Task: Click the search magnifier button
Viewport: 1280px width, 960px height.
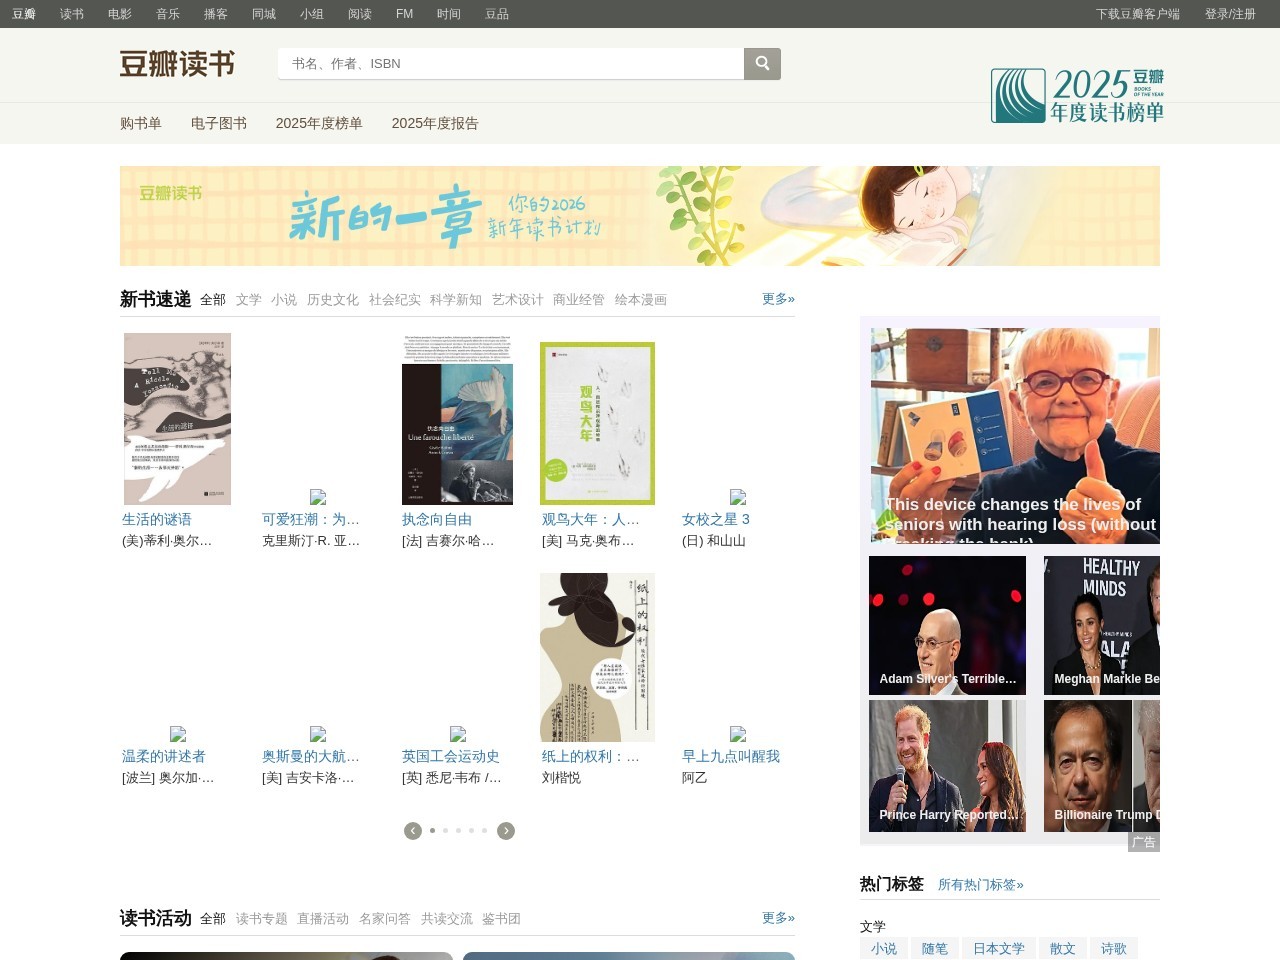Action: click(x=762, y=64)
